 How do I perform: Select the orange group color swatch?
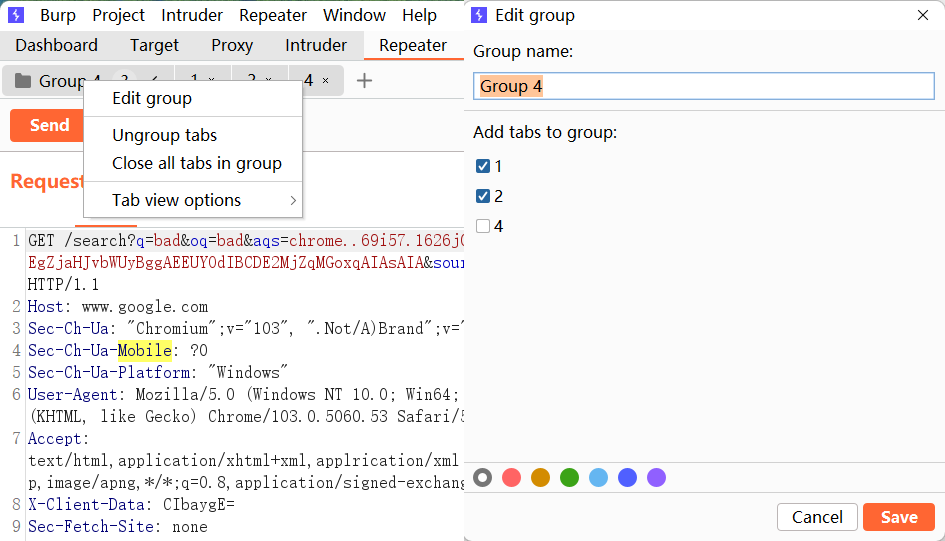click(540, 478)
